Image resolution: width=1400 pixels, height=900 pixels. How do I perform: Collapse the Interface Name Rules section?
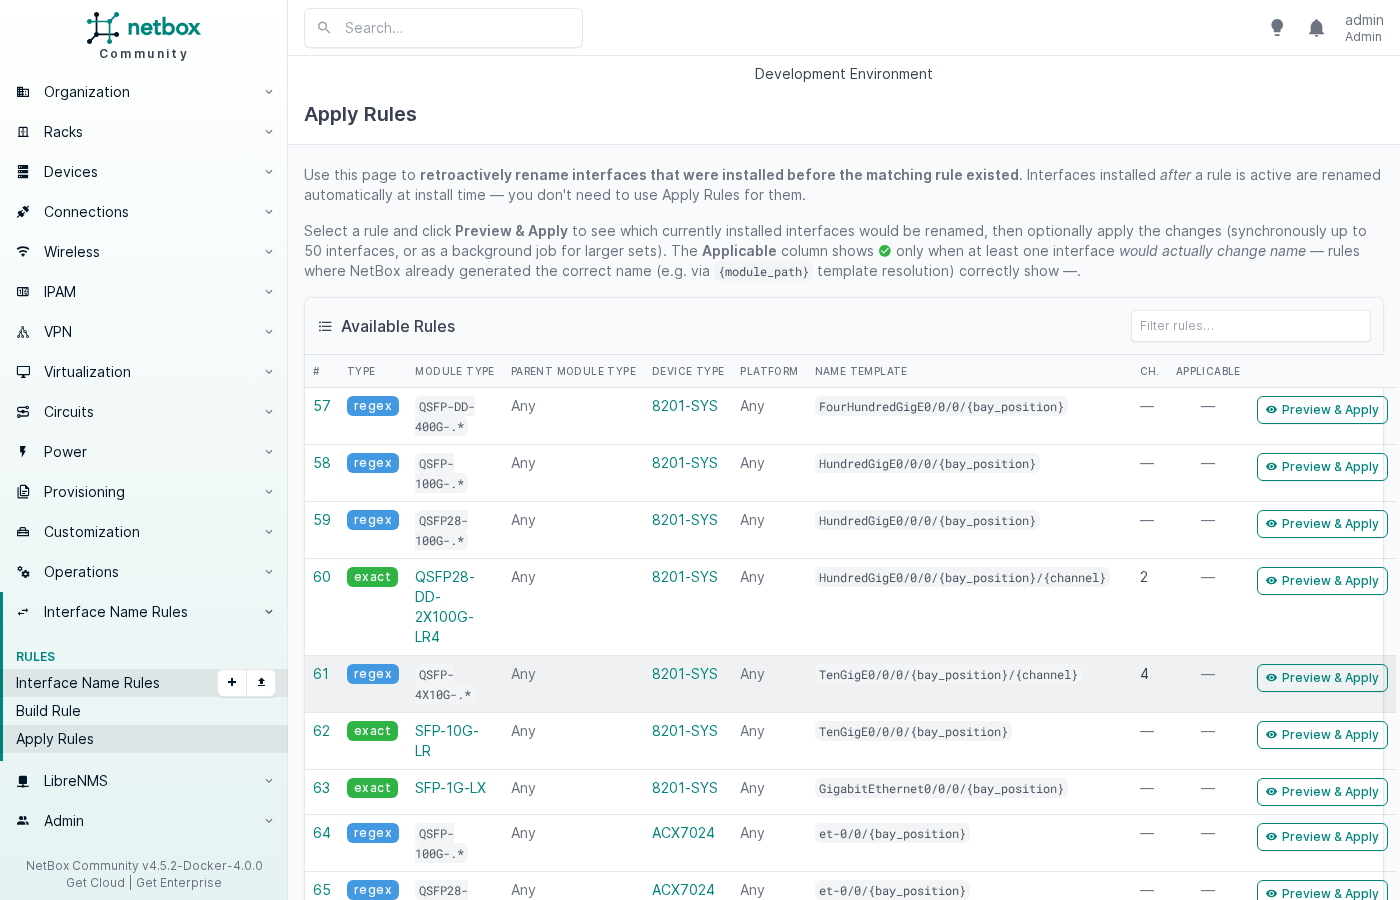tap(268, 612)
